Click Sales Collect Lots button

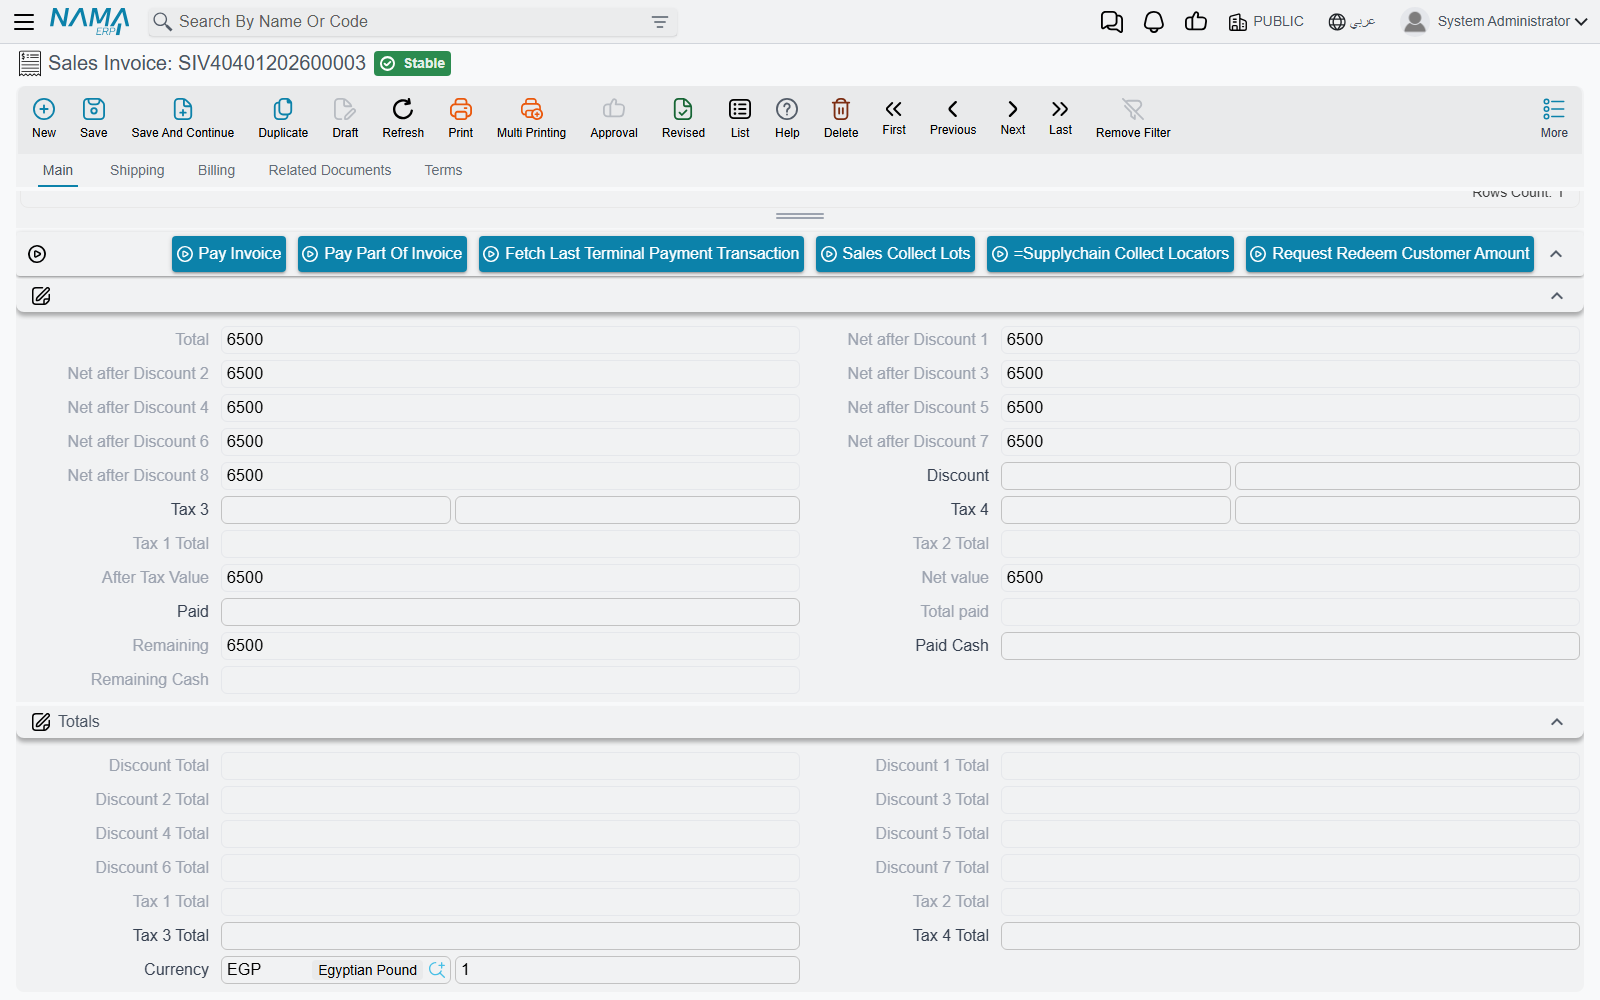point(895,254)
